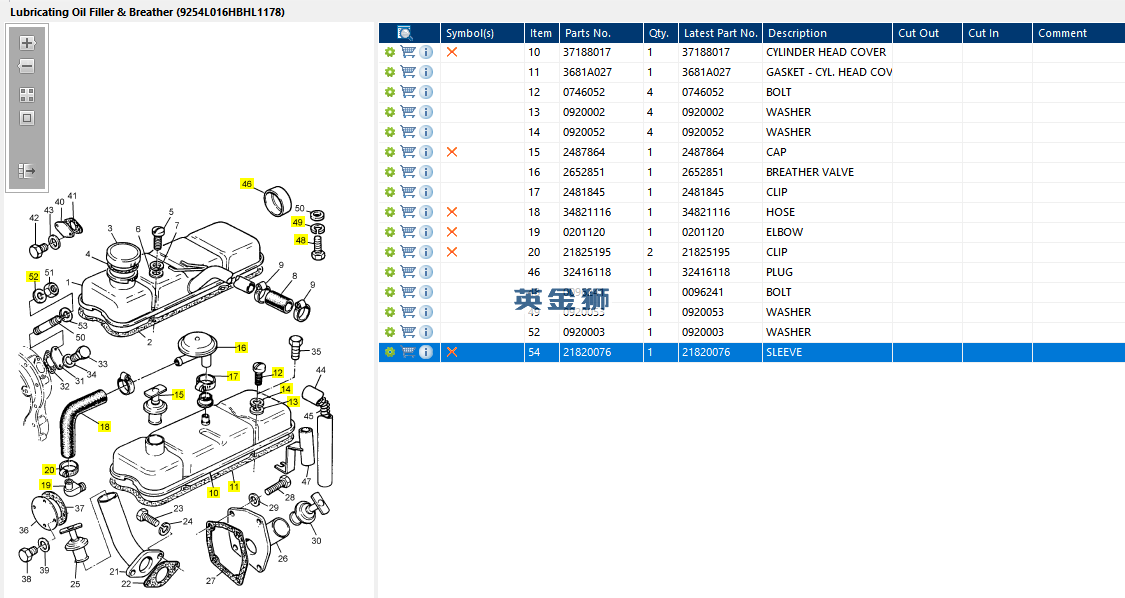This screenshot has height=598, width=1125.
Task: Select item number 46 in the Item column
Action: 535,272
